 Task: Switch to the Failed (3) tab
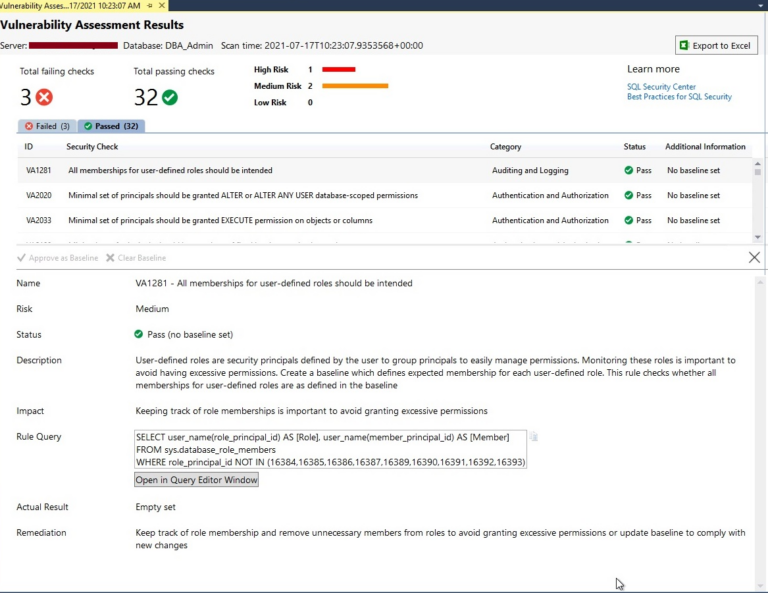(x=47, y=126)
